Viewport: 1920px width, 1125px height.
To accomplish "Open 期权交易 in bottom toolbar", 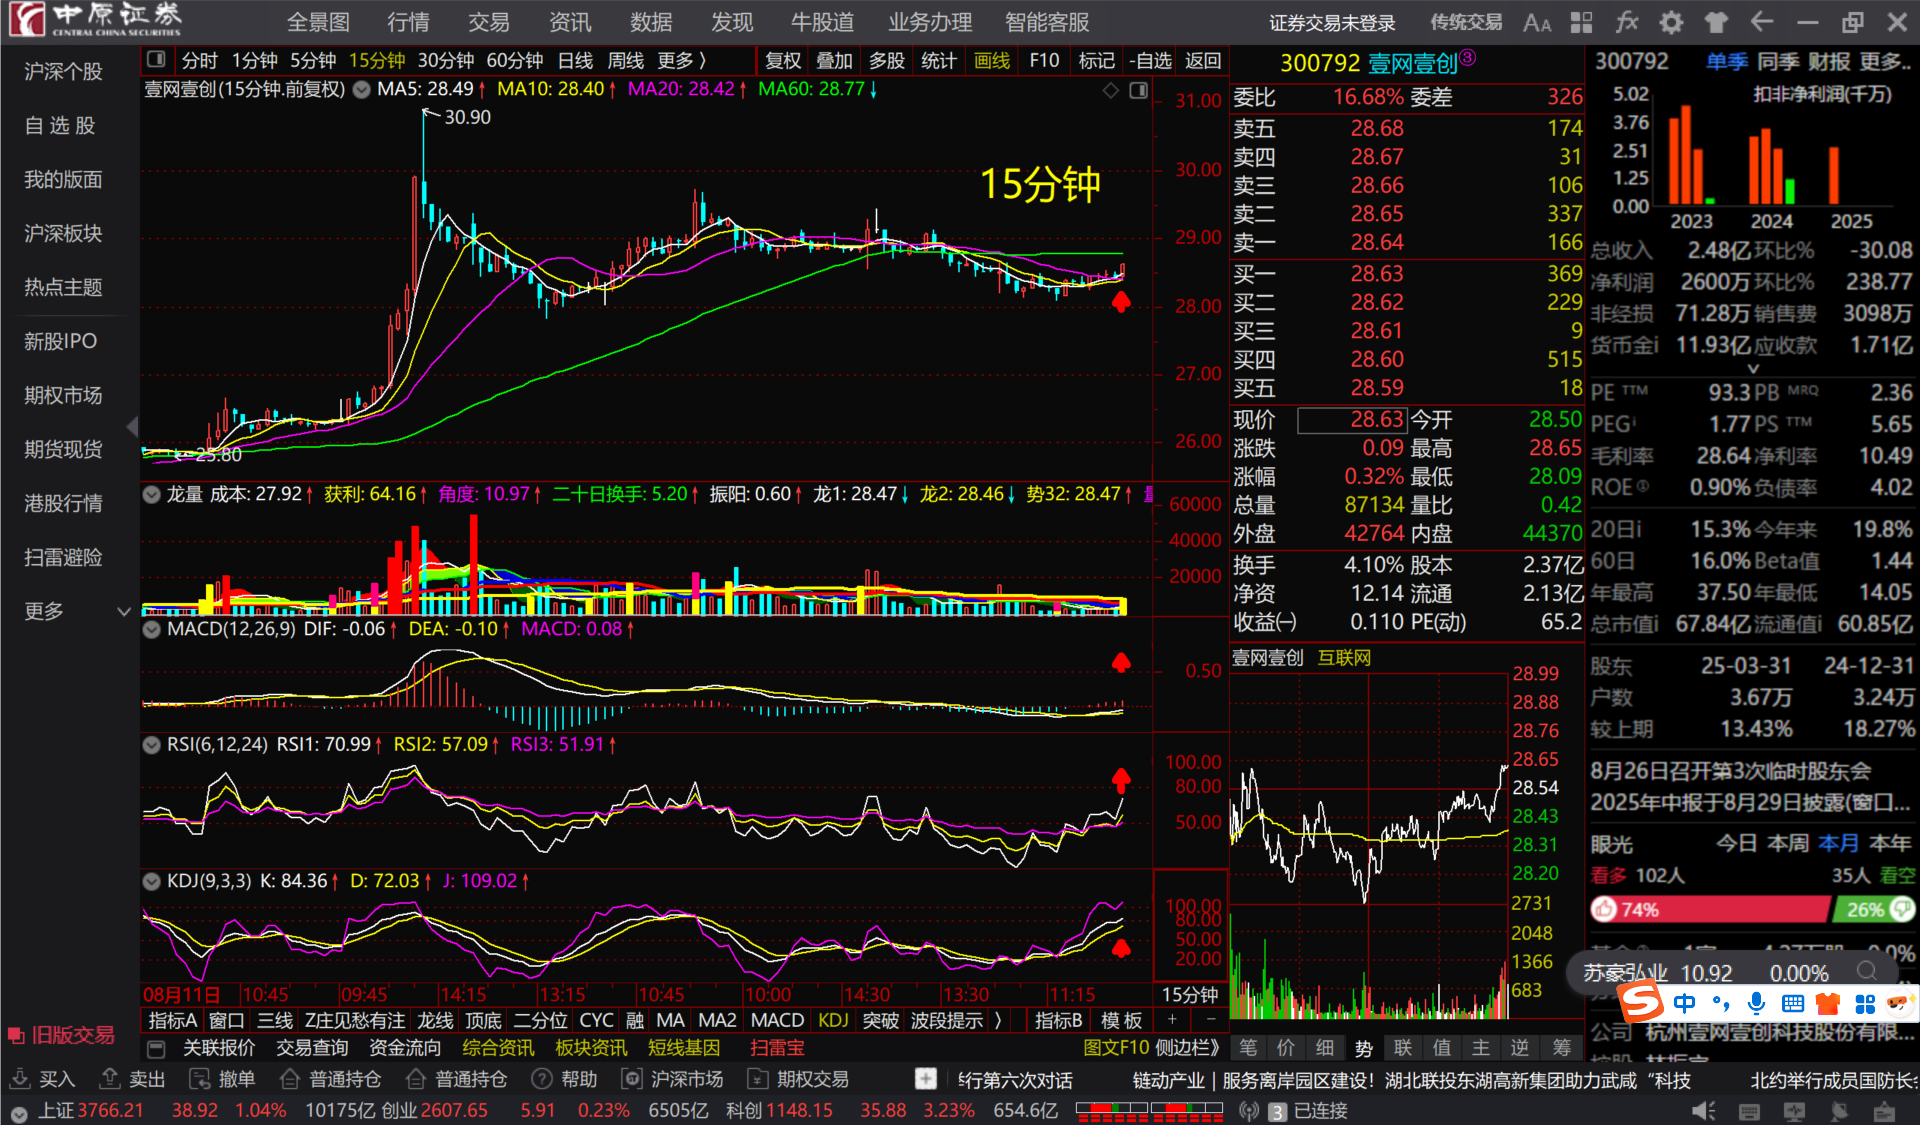I will (798, 1079).
